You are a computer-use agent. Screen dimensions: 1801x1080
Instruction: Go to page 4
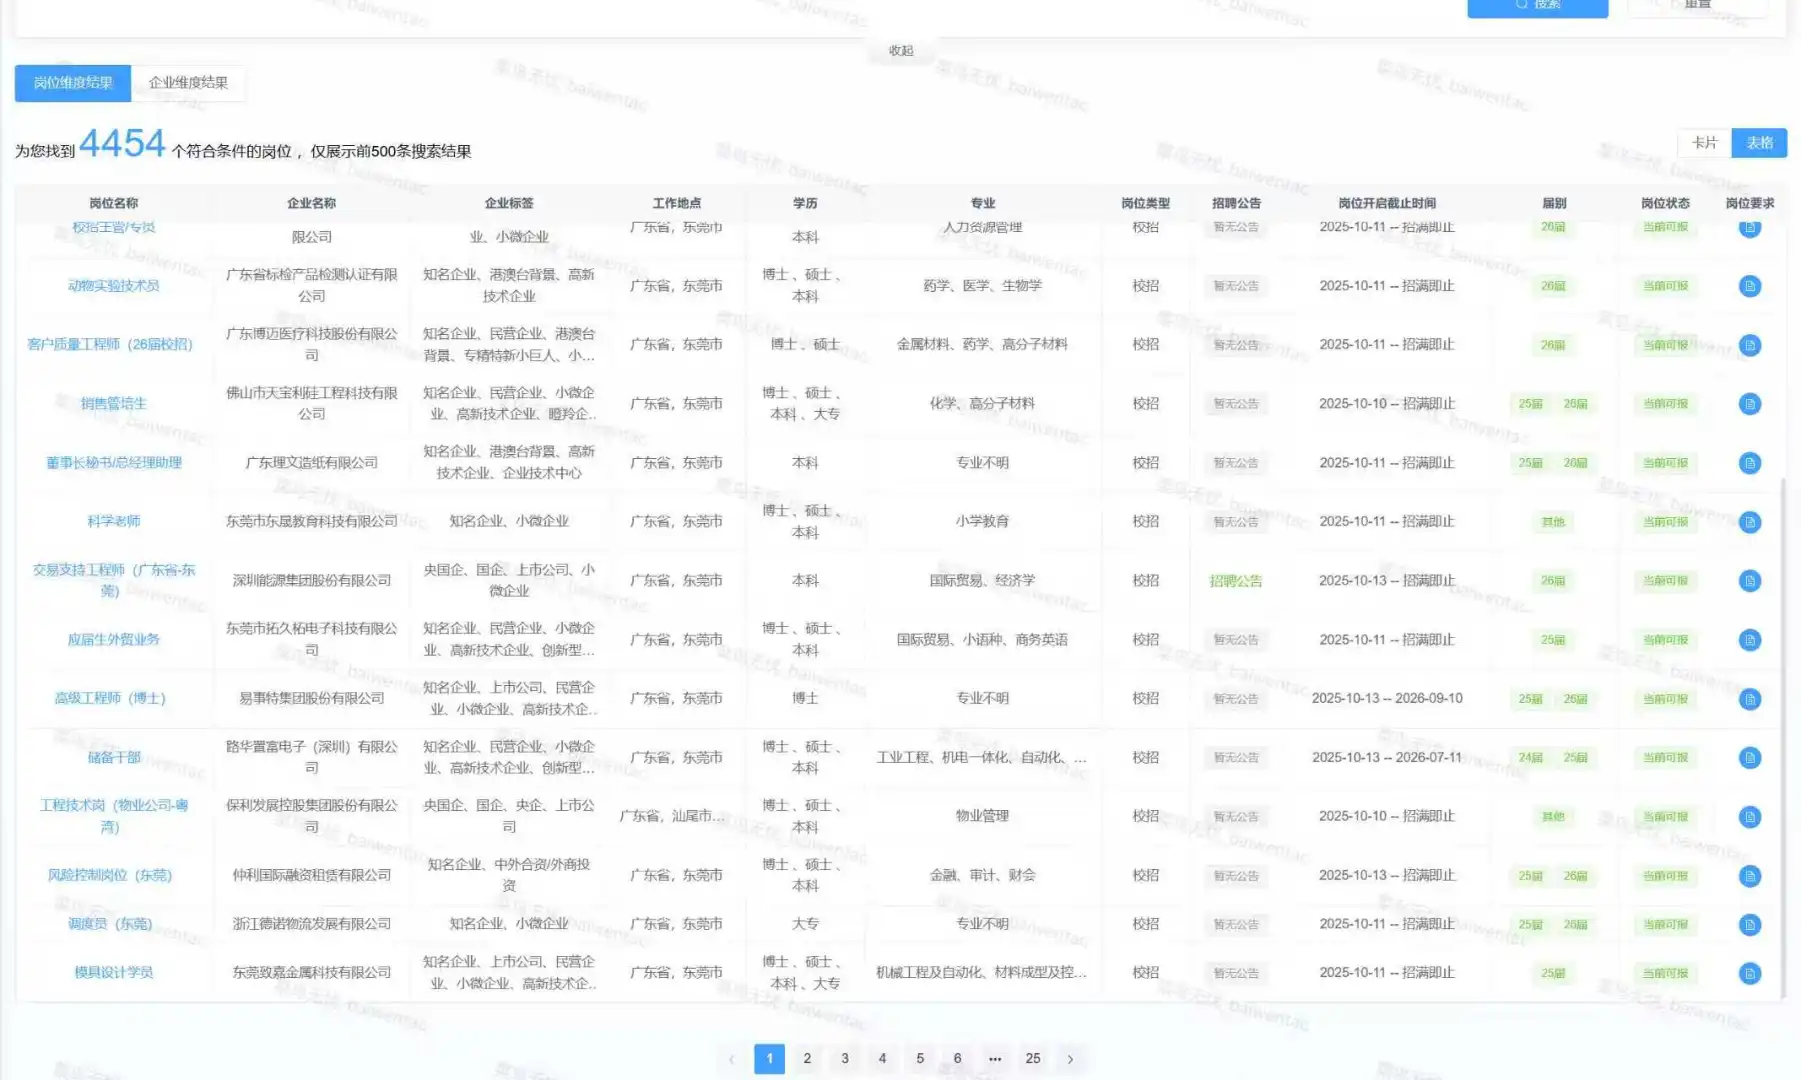pos(882,1059)
